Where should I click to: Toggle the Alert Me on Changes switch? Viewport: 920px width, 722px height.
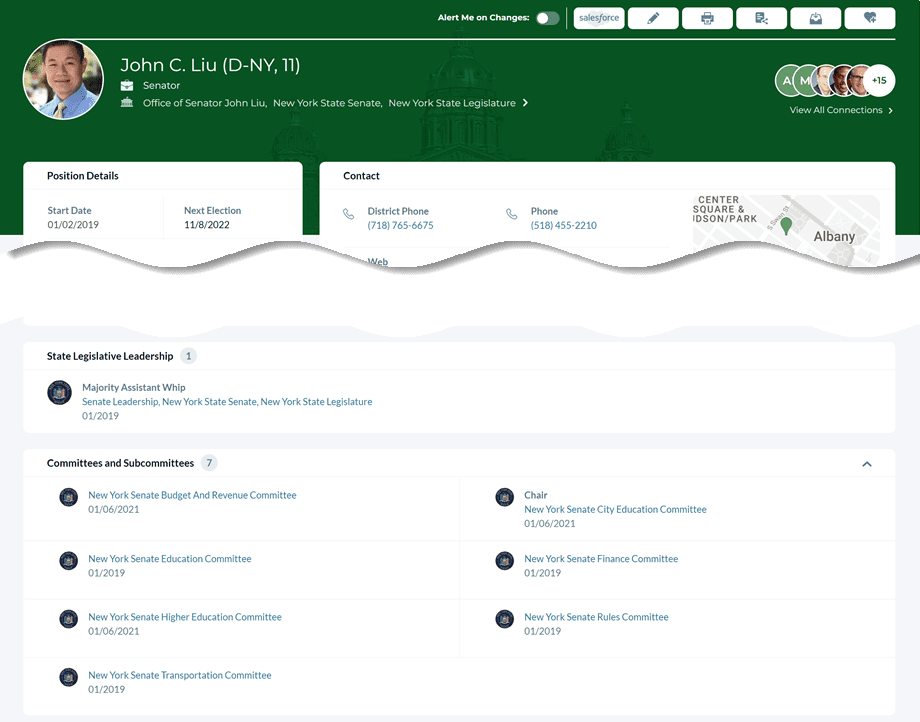tap(547, 18)
